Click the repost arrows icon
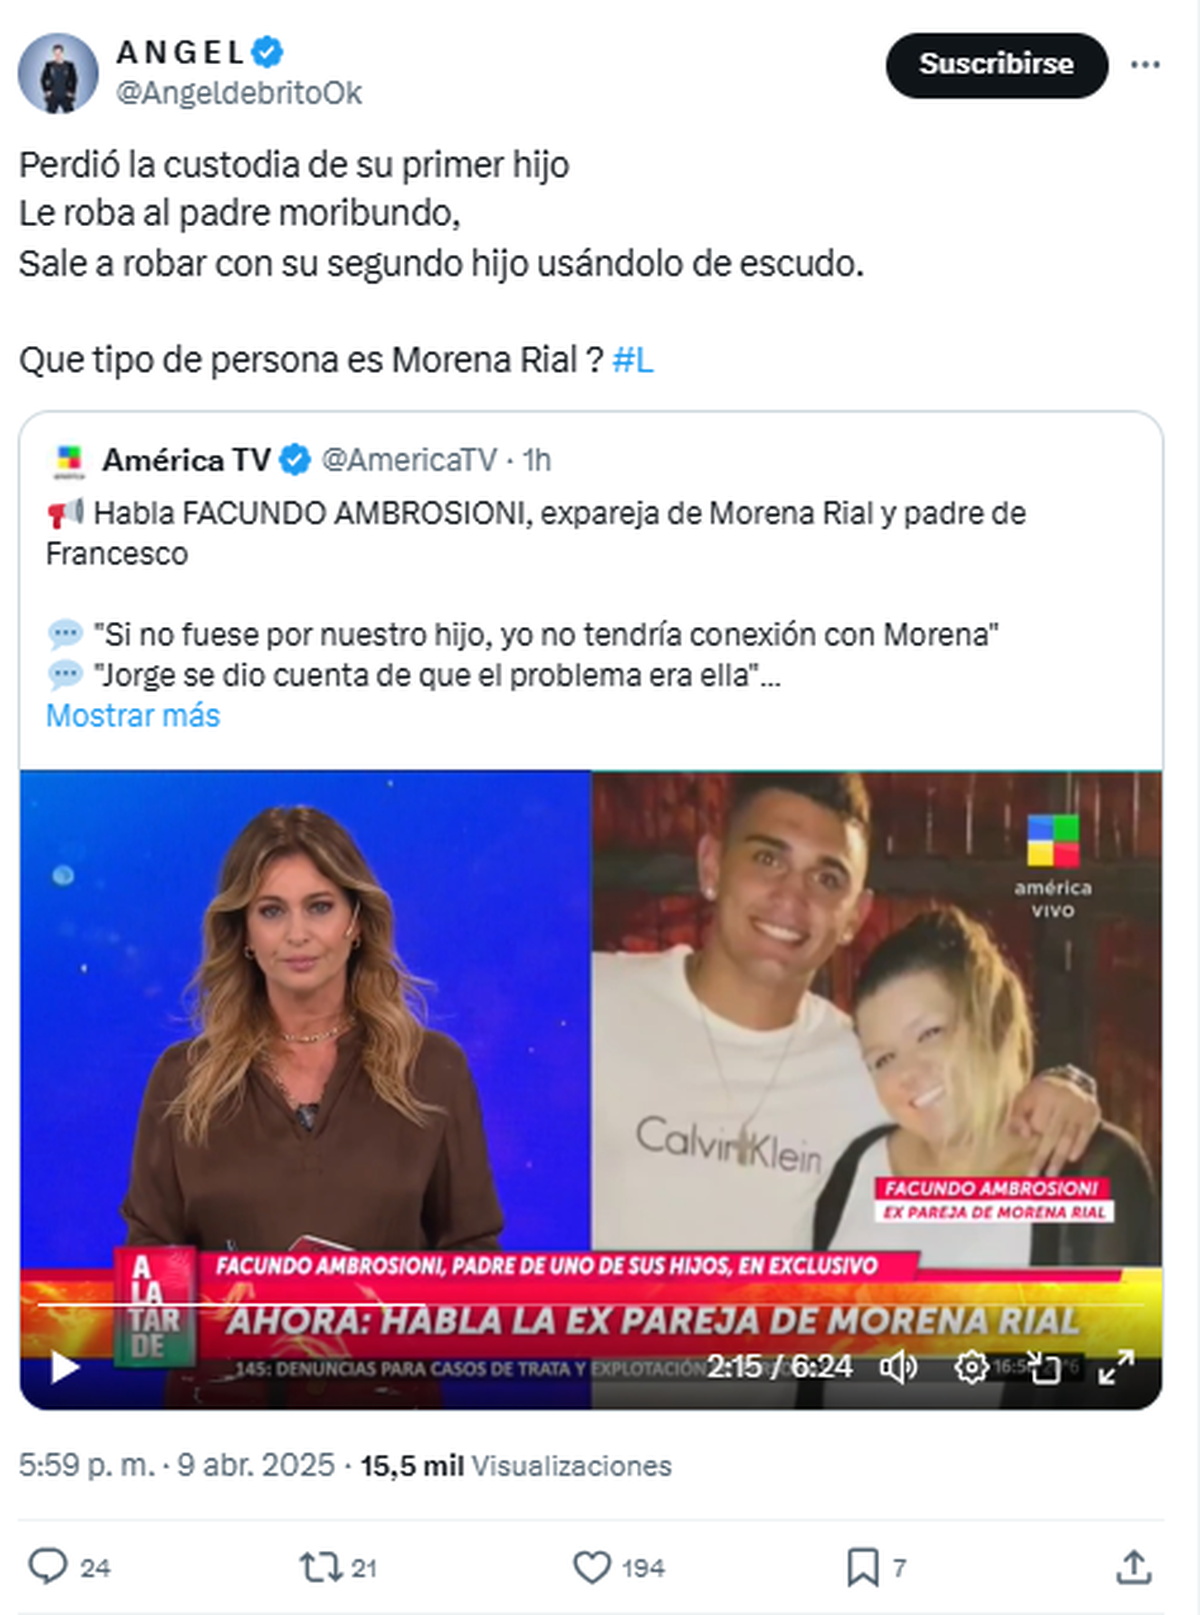 point(321,1566)
